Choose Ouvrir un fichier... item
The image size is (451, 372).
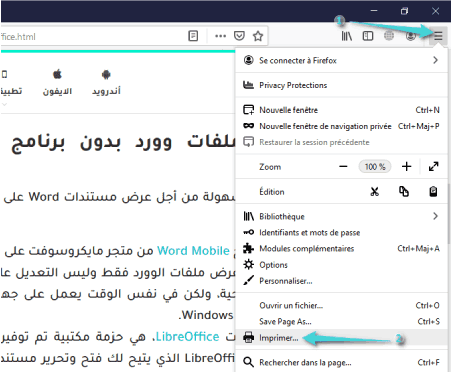pyautogui.click(x=341, y=305)
